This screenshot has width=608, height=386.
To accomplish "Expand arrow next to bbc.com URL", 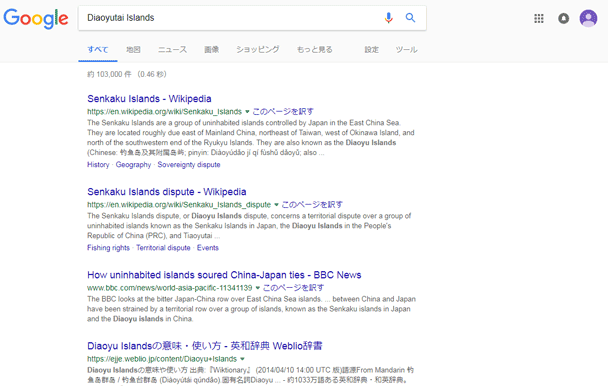I will click(x=257, y=288).
